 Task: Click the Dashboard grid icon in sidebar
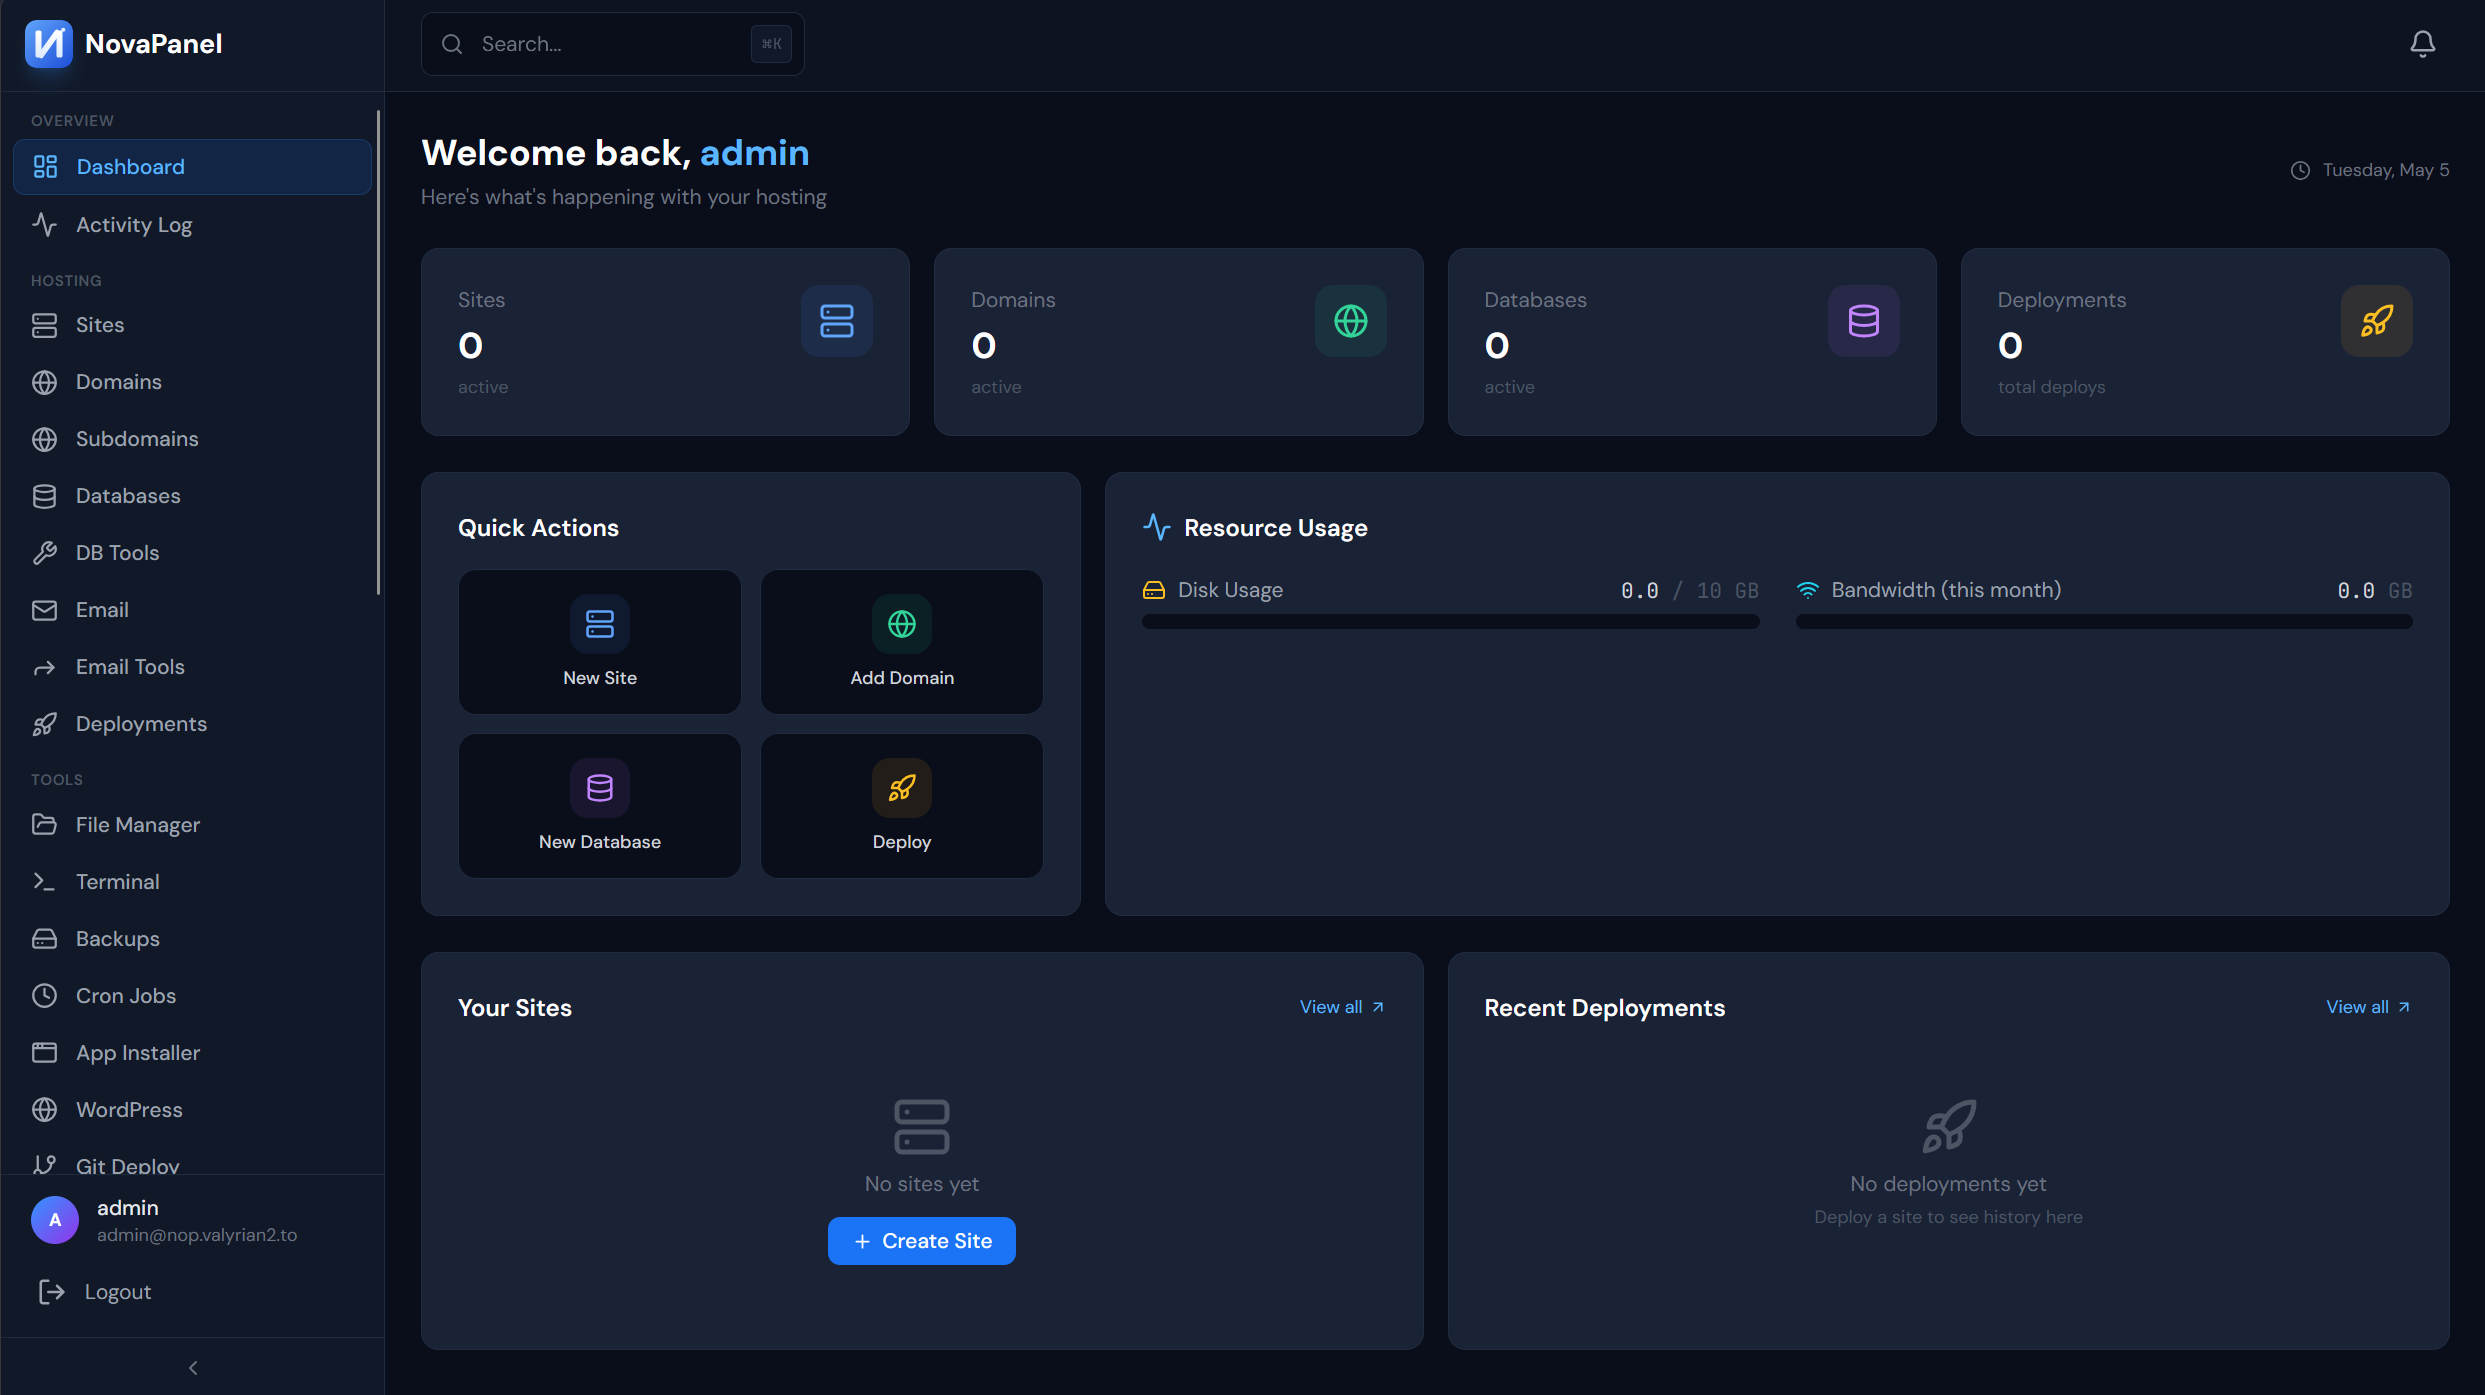pyautogui.click(x=45, y=167)
